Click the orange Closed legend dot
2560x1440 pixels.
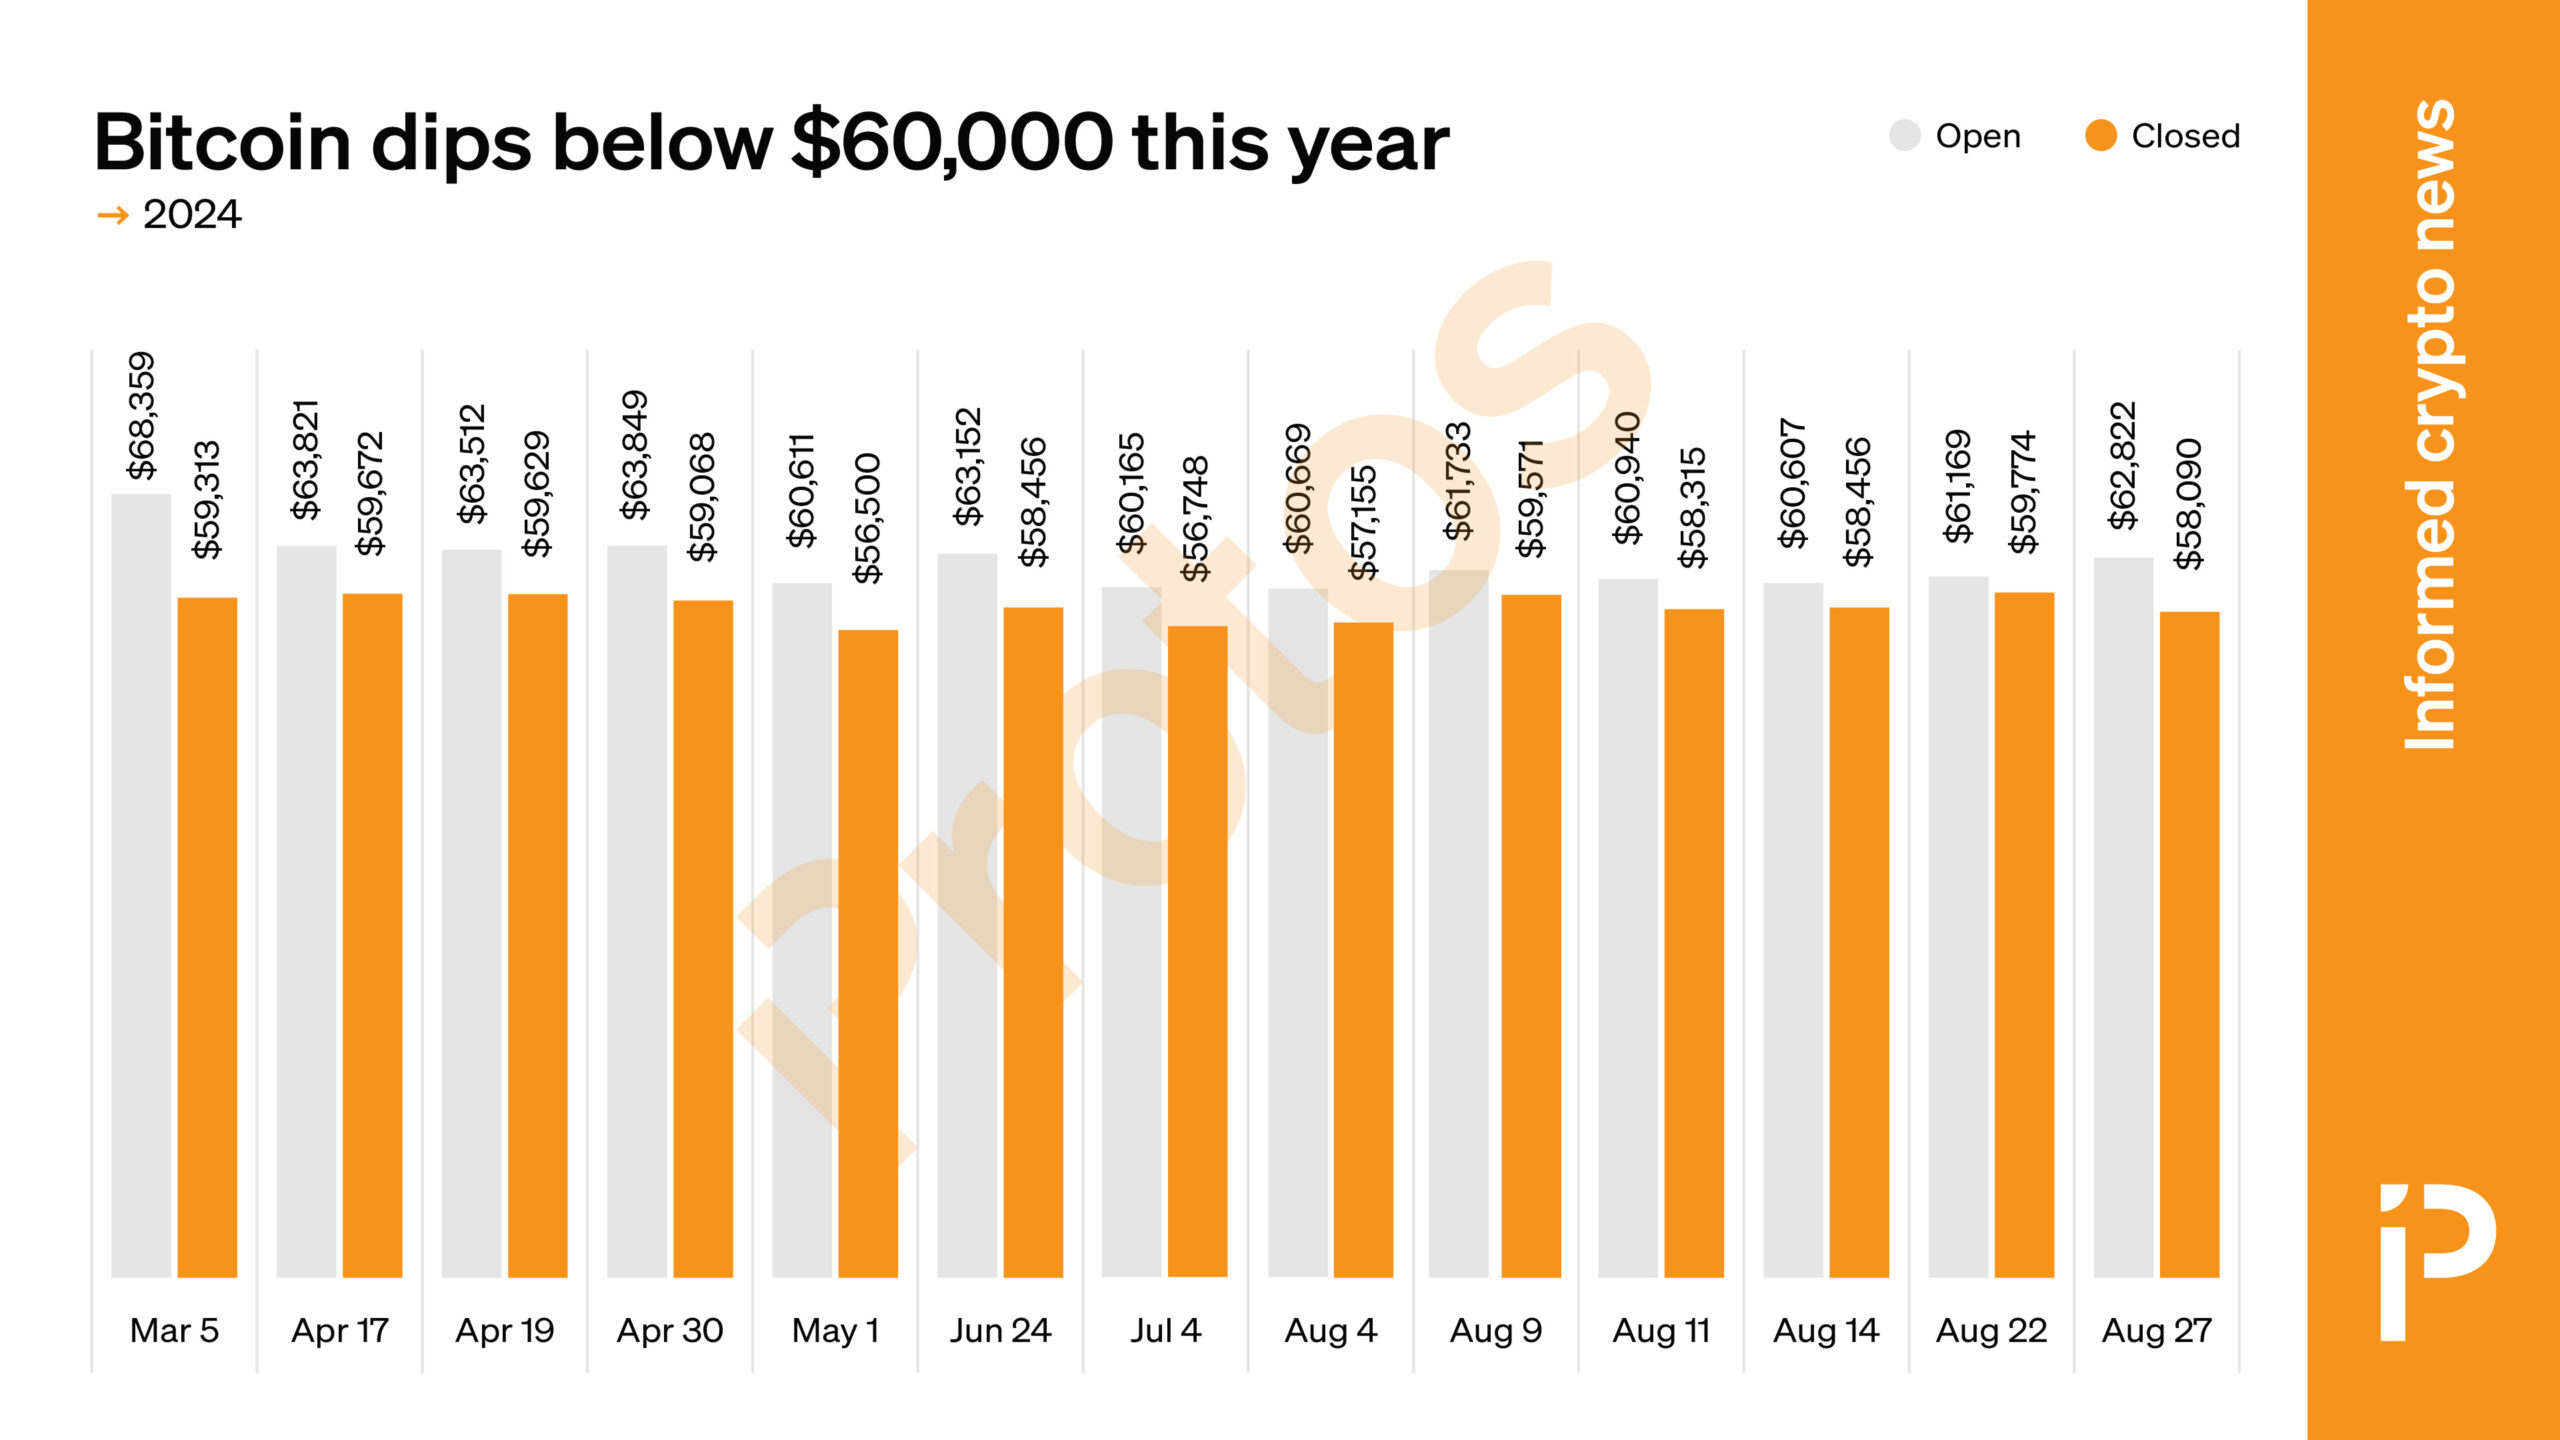(x=2100, y=136)
